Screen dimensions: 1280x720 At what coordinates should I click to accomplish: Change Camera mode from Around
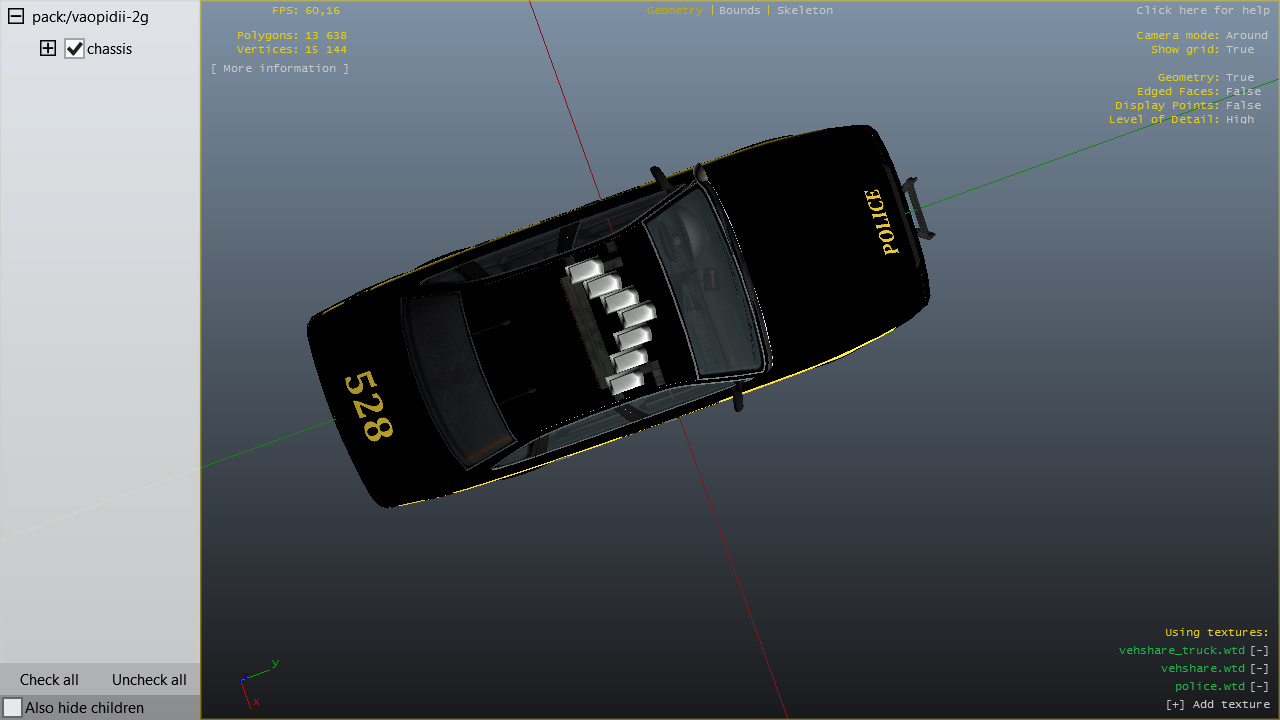click(1246, 35)
